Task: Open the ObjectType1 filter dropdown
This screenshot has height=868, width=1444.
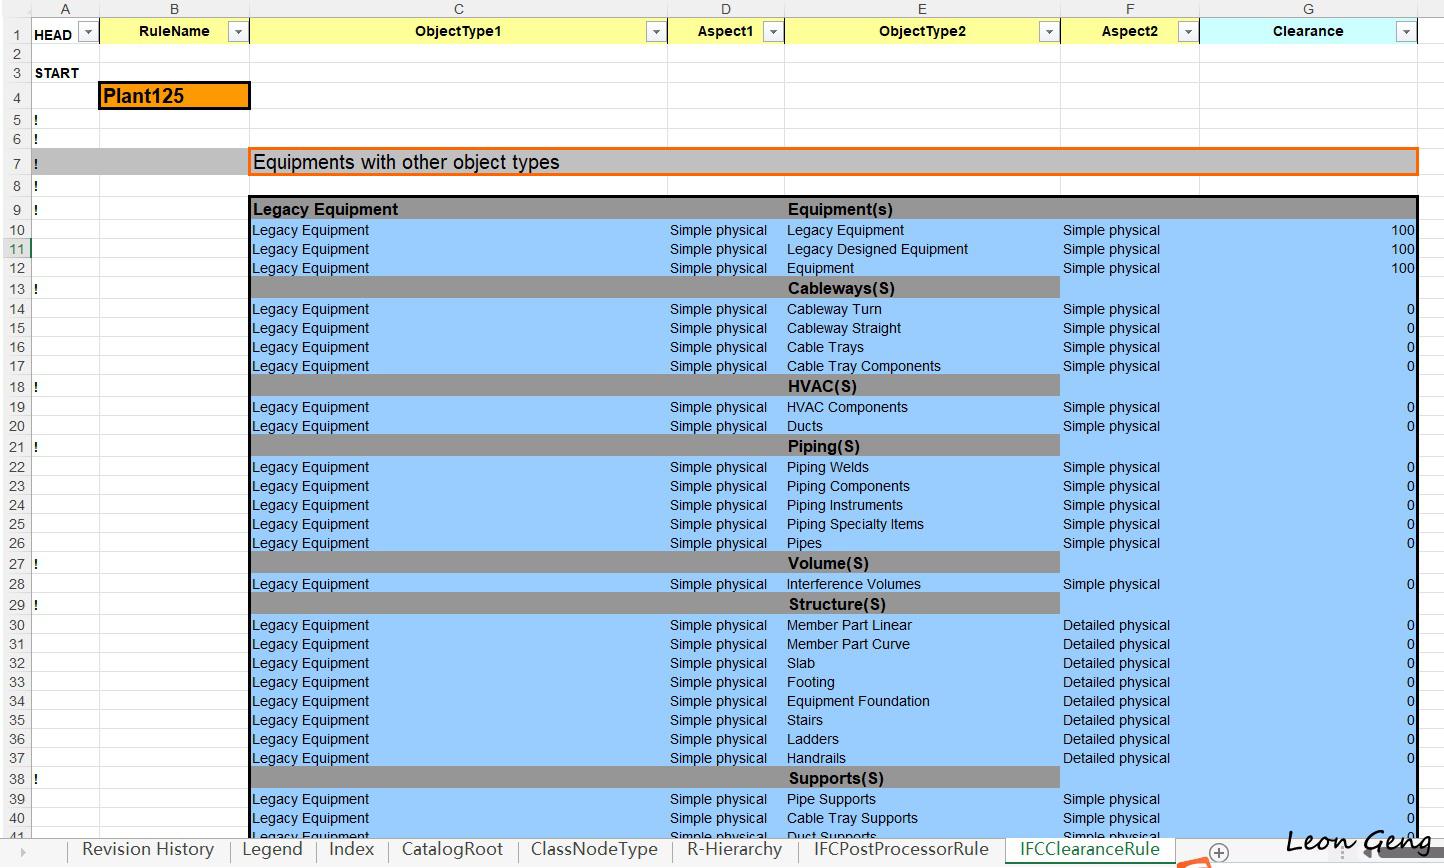Action: [x=656, y=33]
